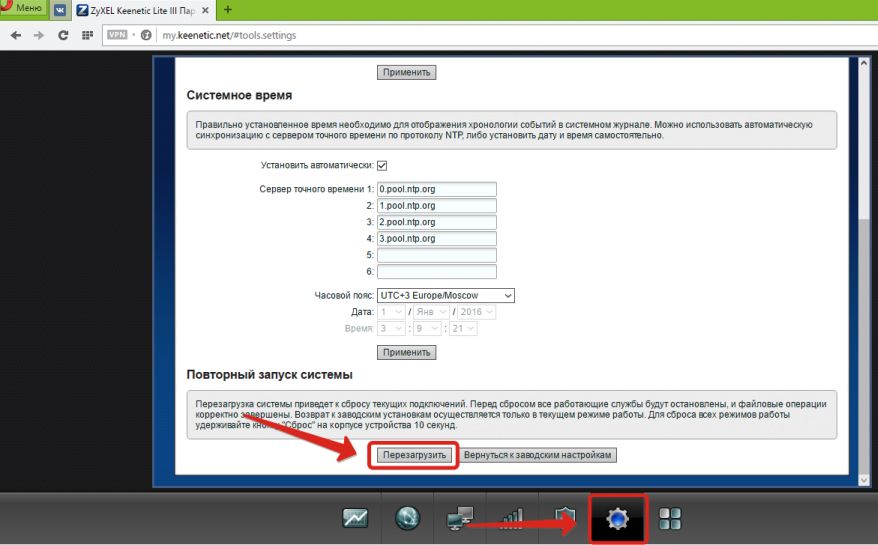Click empty time server 5 field
The height and width of the screenshot is (545, 878).
click(437, 255)
